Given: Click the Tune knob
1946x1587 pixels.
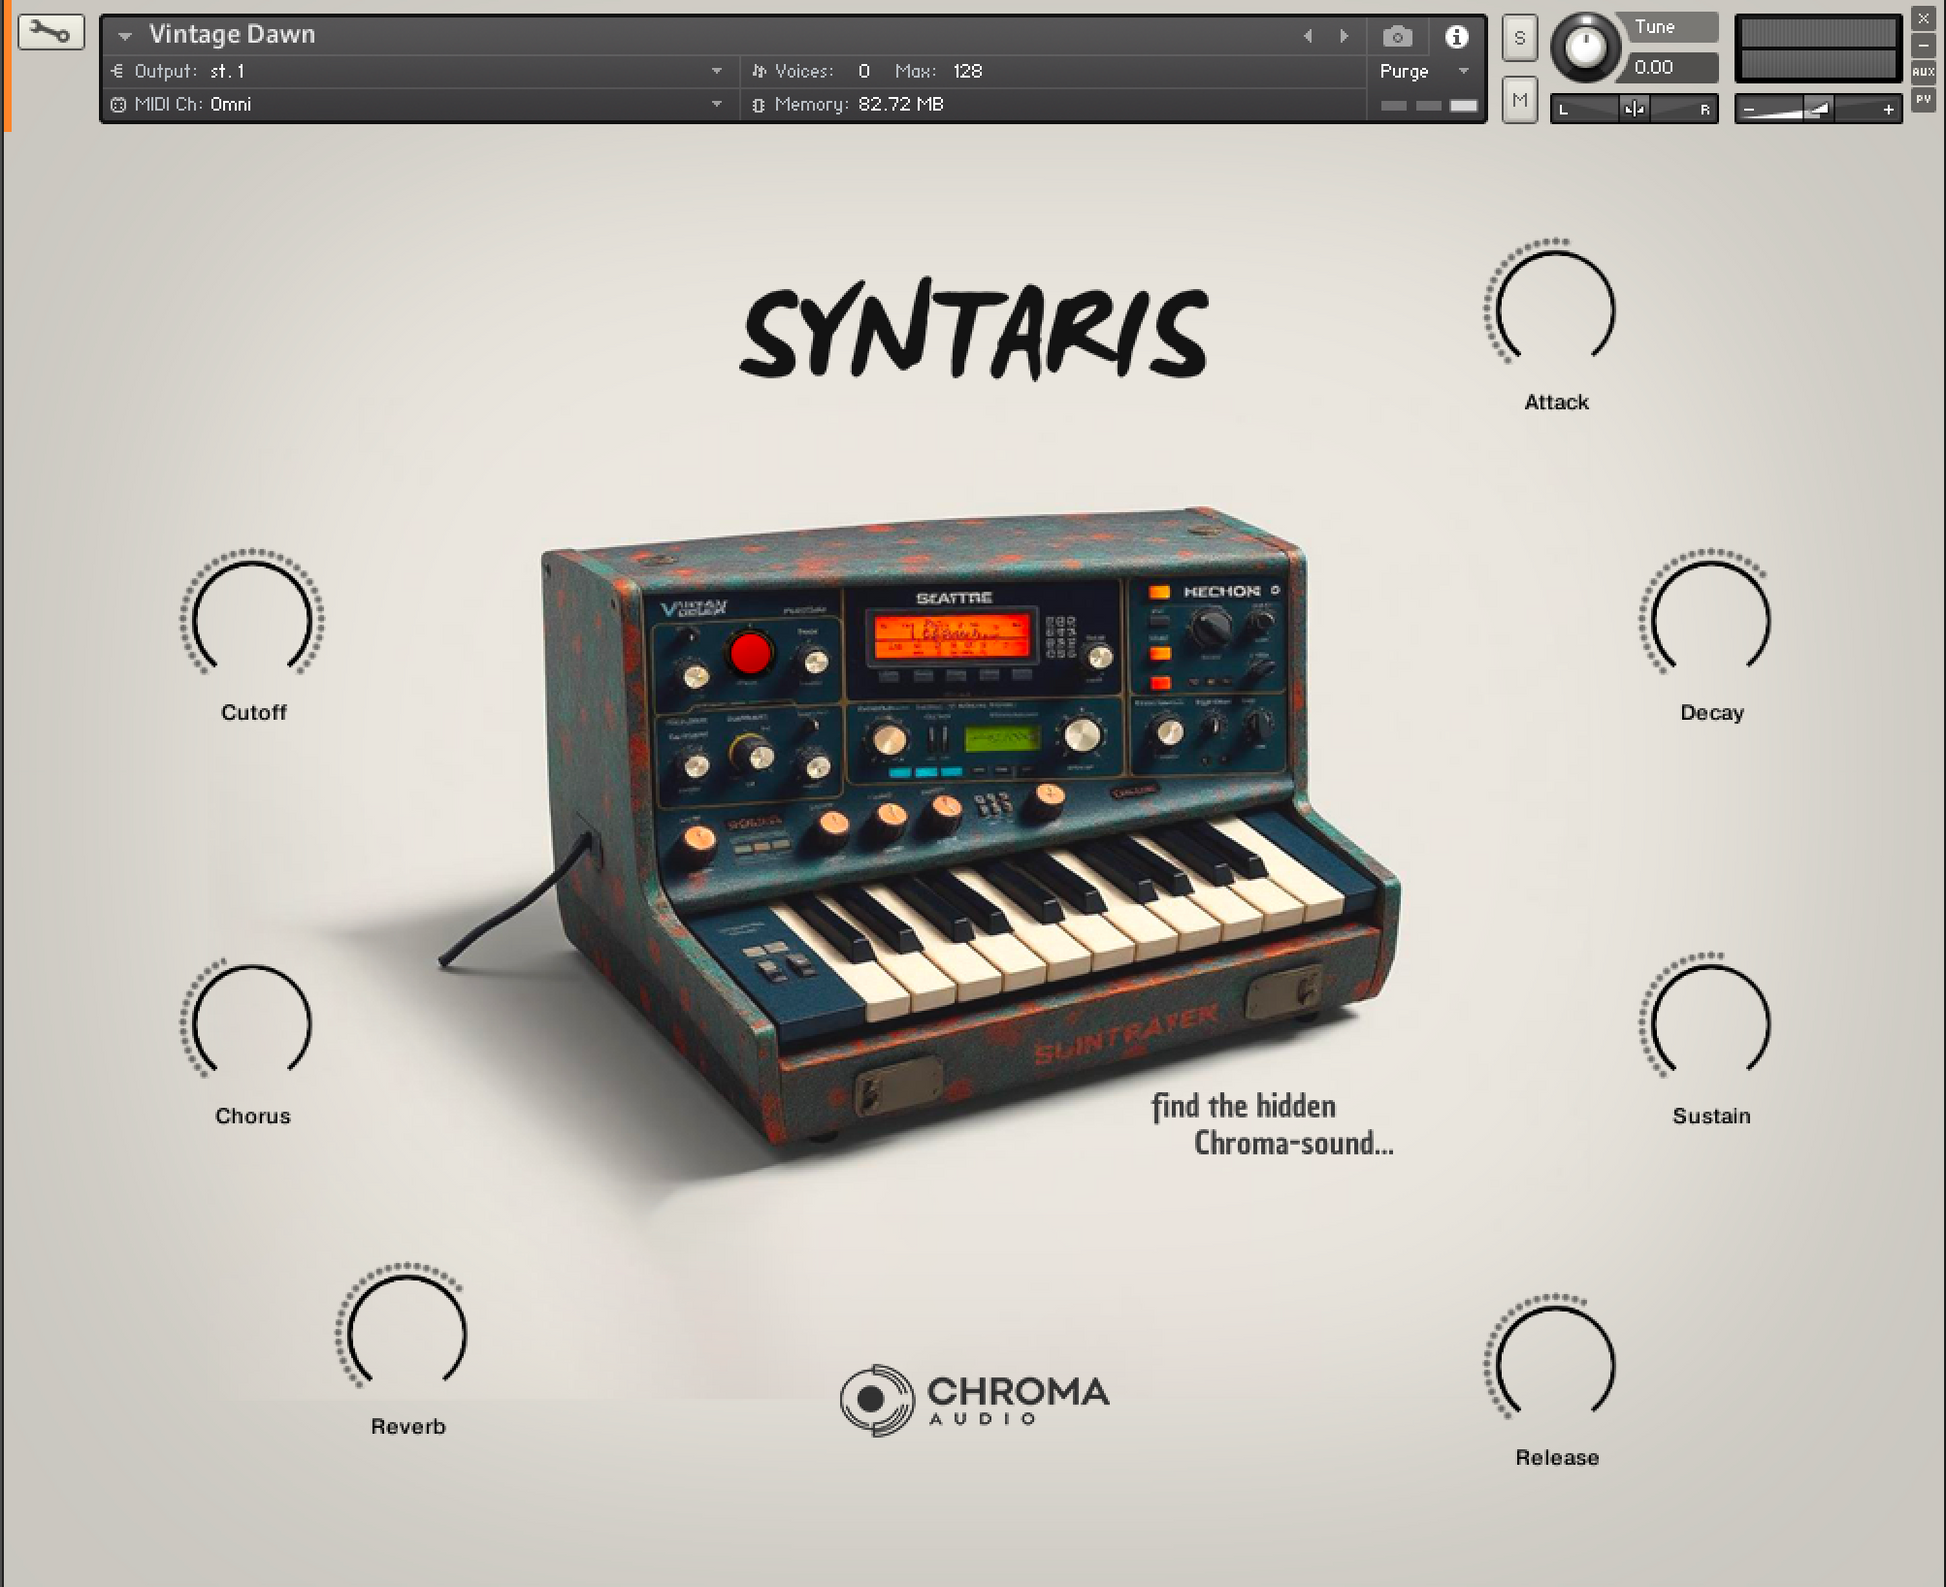Looking at the screenshot, I should click(x=1584, y=47).
